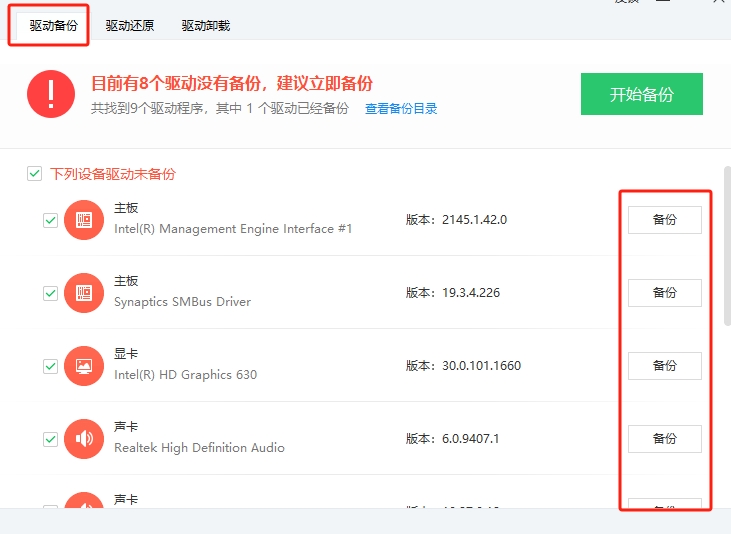The height and width of the screenshot is (534, 731).
Task: Toggle the 下列设备驱动未备份 select-all checkbox
Action: [34, 173]
